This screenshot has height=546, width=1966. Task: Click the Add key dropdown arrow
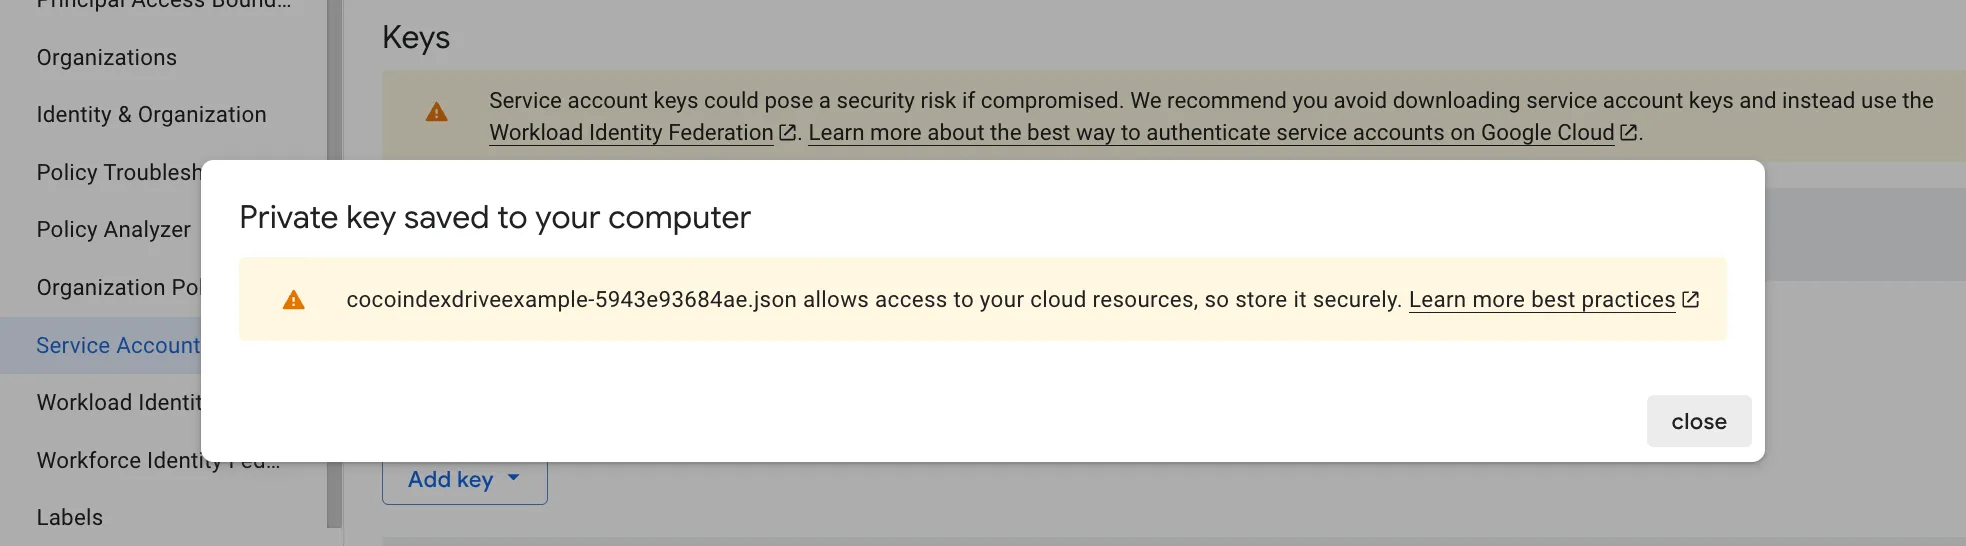click(x=514, y=478)
